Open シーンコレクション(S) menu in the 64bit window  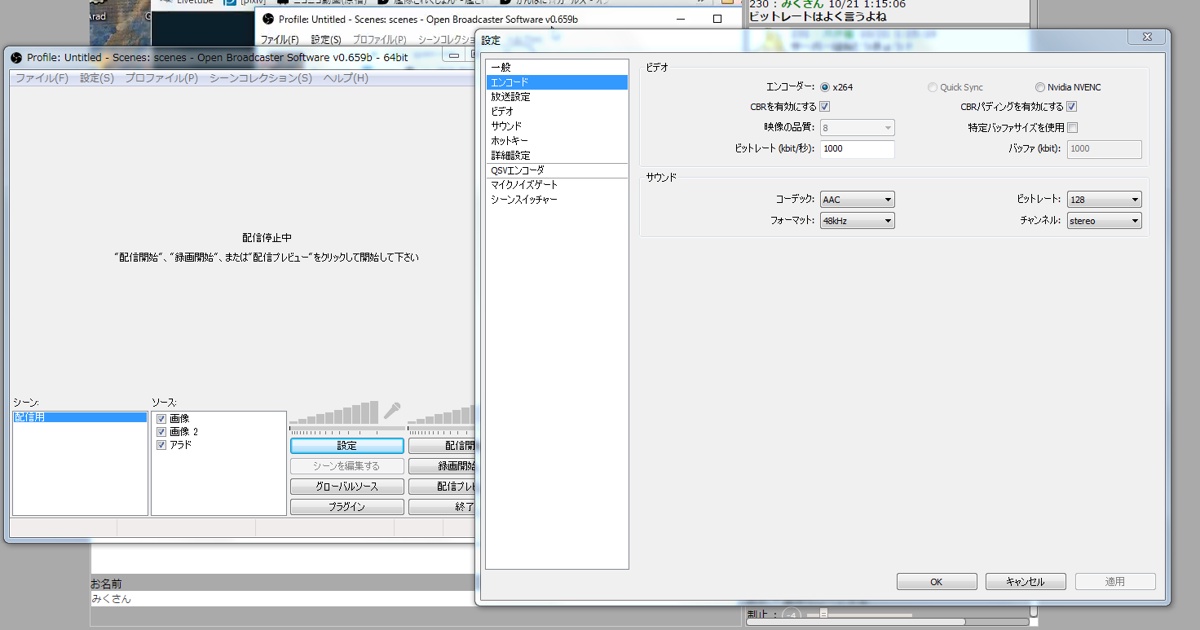[x=260, y=78]
